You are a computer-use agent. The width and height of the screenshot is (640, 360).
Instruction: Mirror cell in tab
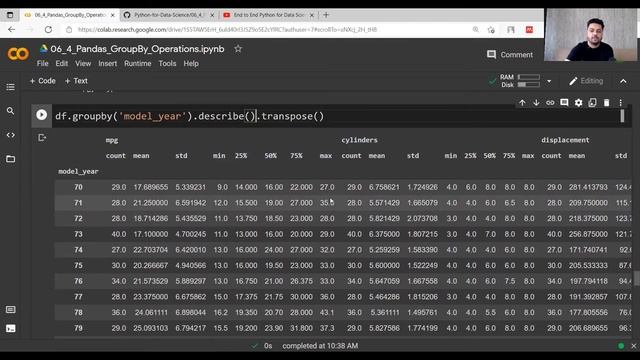pyautogui.click(x=592, y=102)
